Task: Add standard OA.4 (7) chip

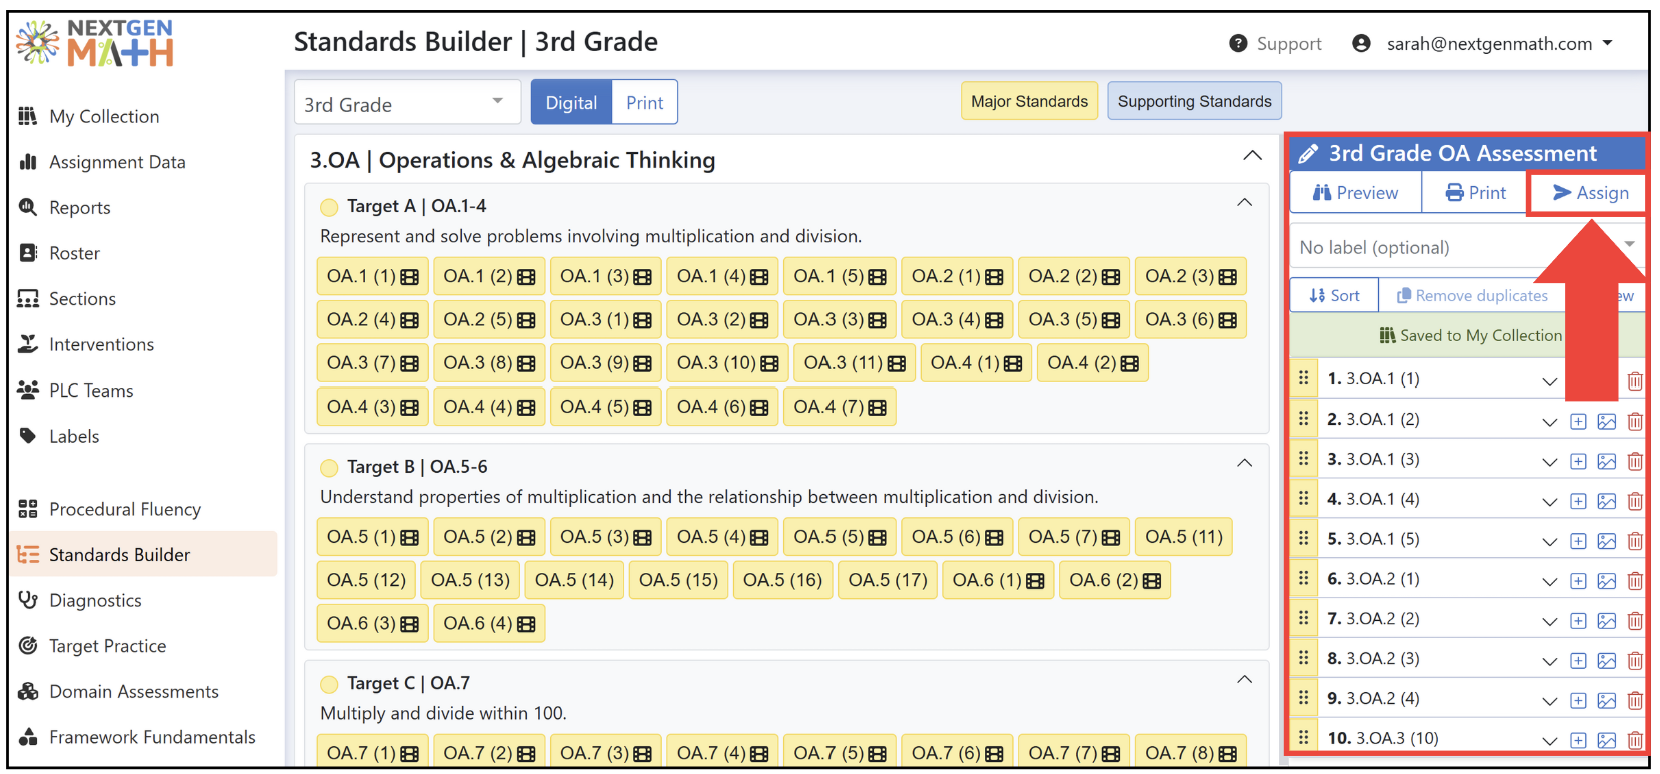Action: pyautogui.click(x=839, y=407)
